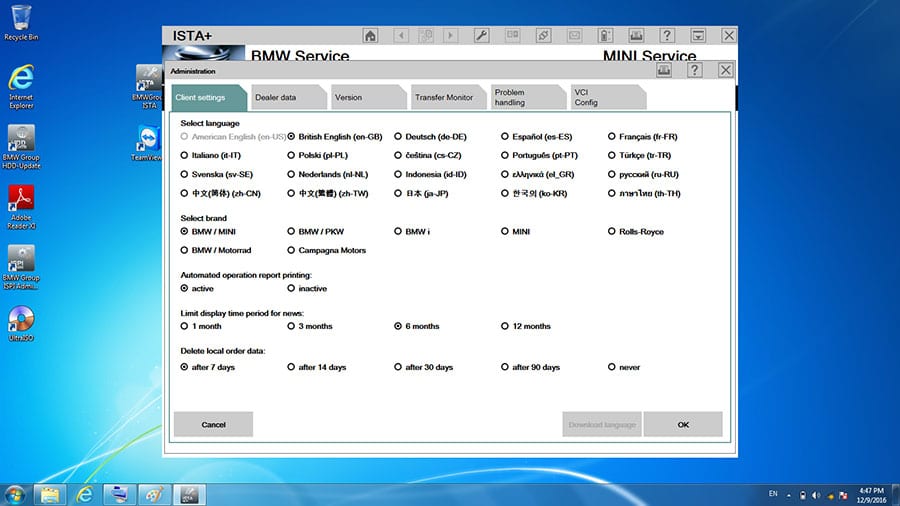Open Adobe Reader XI desktop icon
Screen dimensions: 900x506
pyautogui.click(x=21, y=207)
